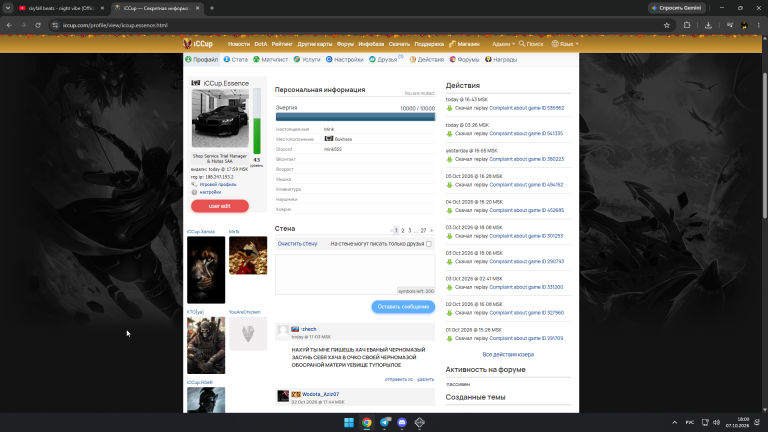Open the Награды tab
This screenshot has height=432, width=768.
[501, 59]
